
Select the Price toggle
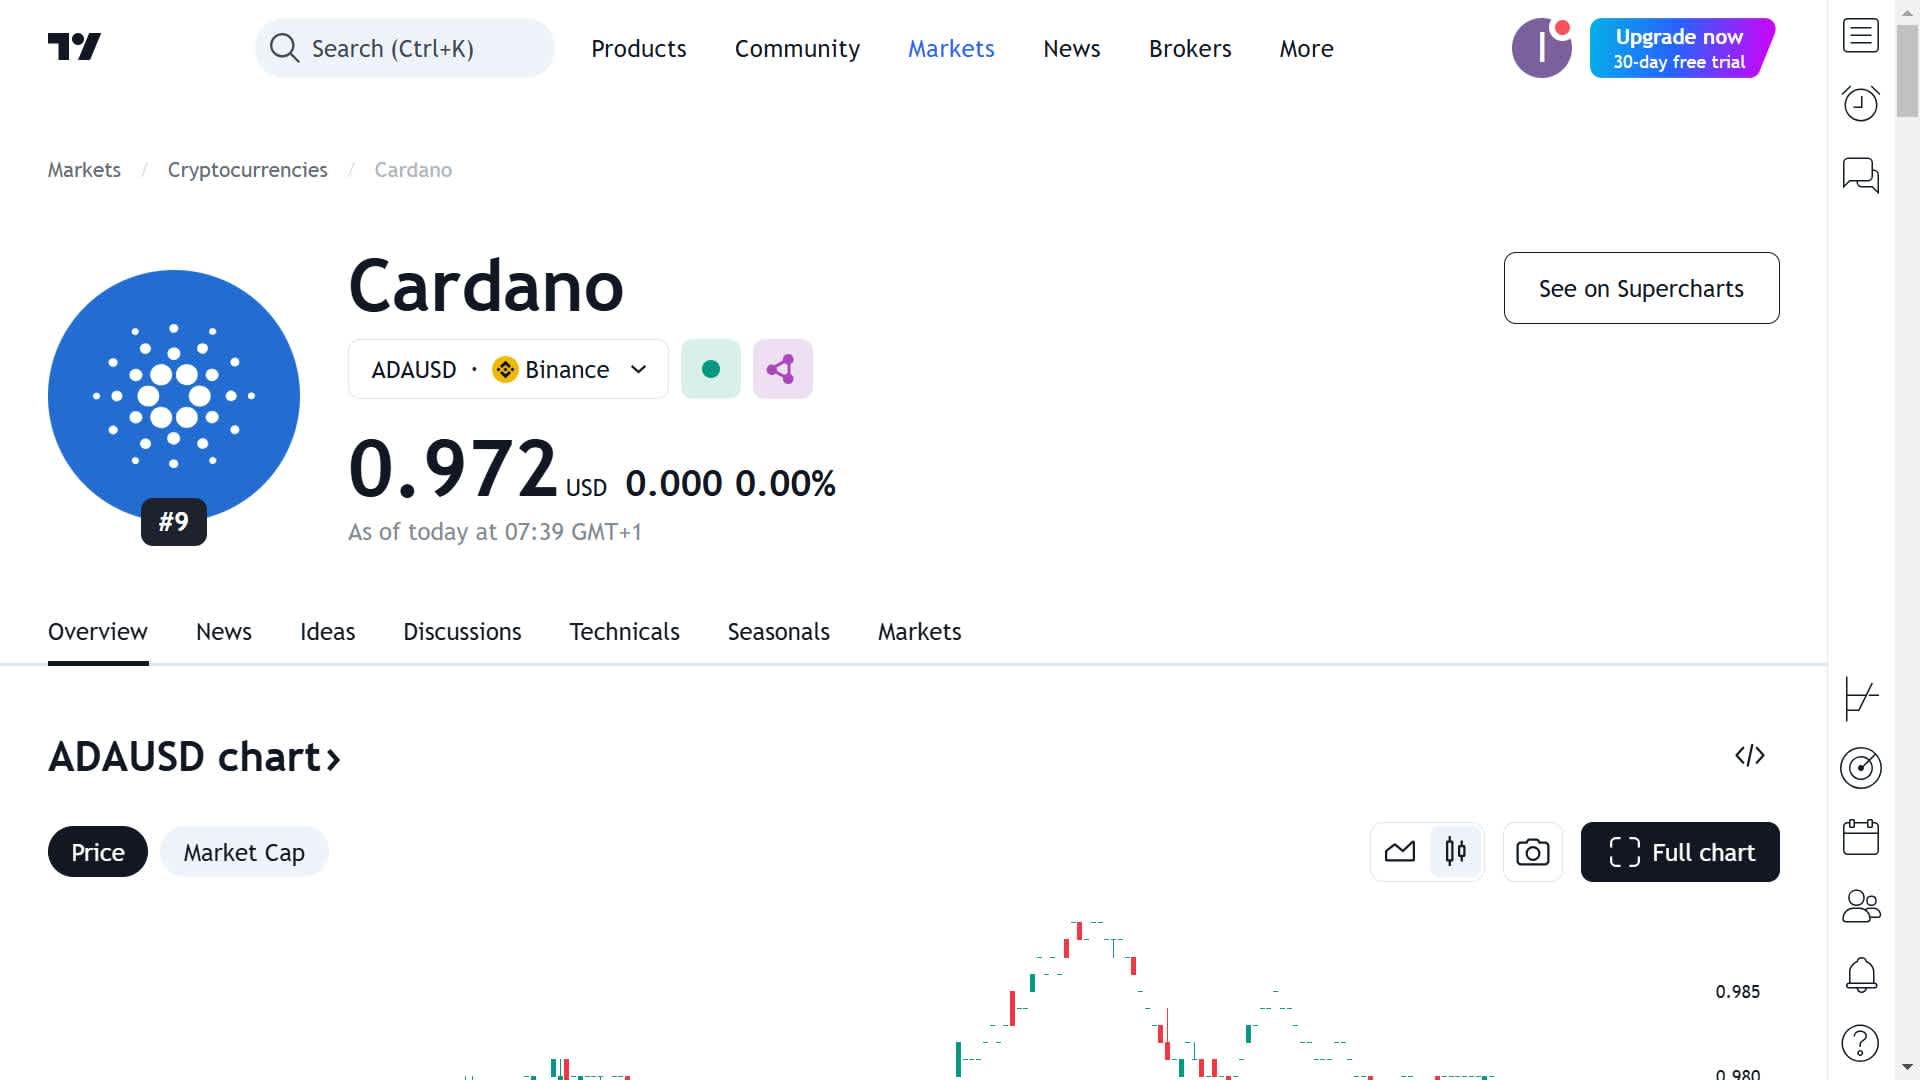98,852
